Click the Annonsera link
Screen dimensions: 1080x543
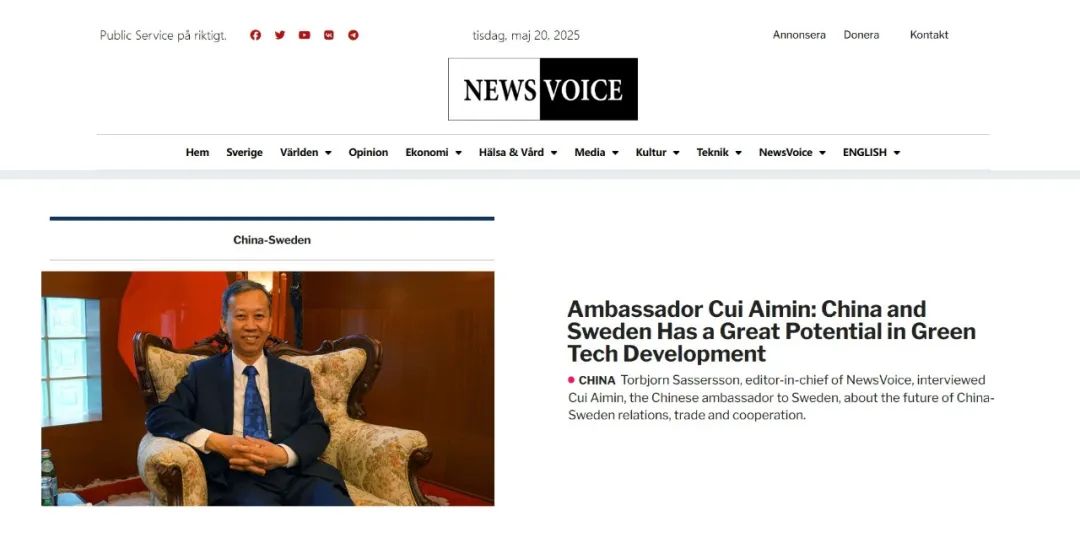coord(799,35)
